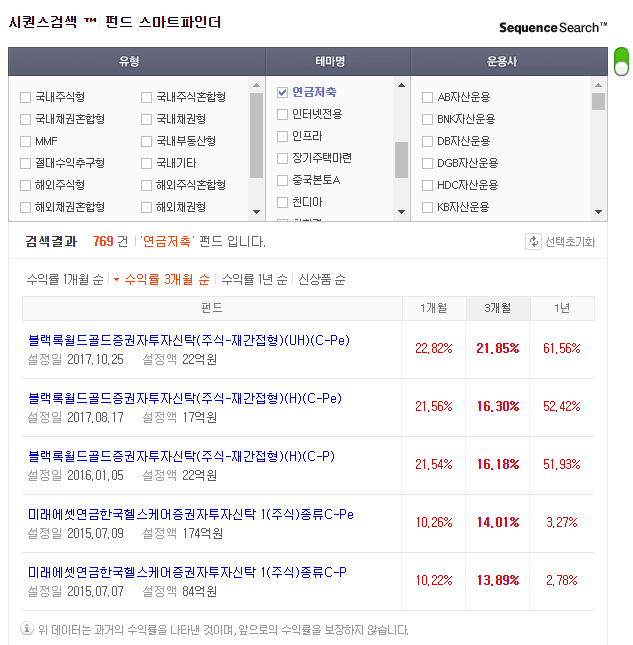Click up arrow of 유형 list scrollbar
The height and width of the screenshot is (645, 633).
pos(256,85)
